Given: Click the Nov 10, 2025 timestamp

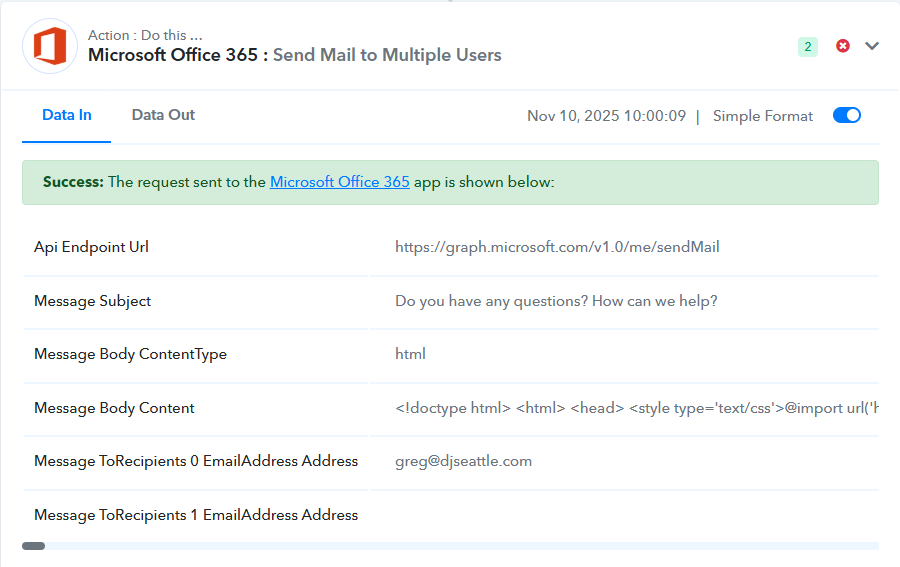Looking at the screenshot, I should (x=606, y=116).
